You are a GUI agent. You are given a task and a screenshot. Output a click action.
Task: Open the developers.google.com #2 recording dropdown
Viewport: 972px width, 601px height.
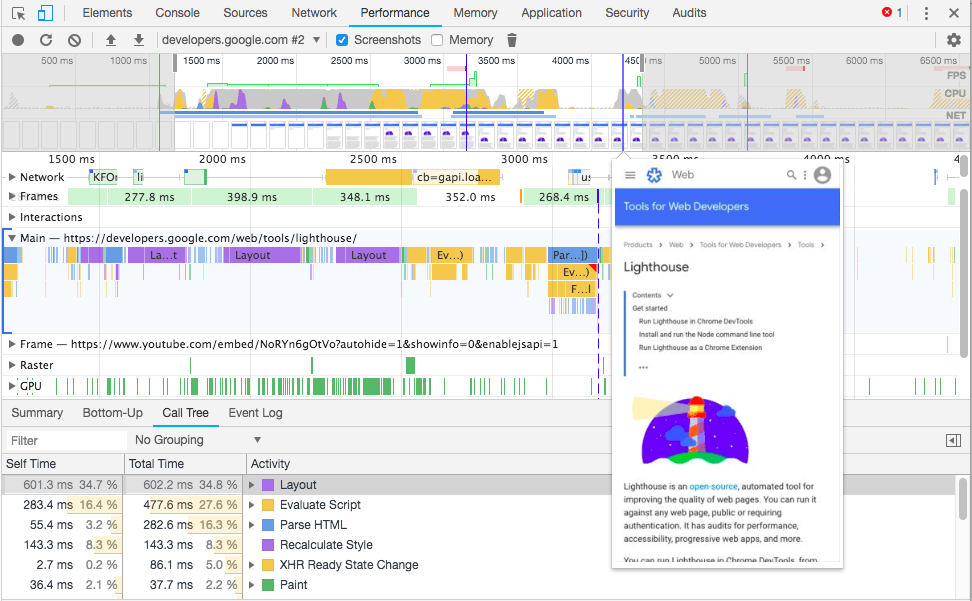pyautogui.click(x=241, y=40)
